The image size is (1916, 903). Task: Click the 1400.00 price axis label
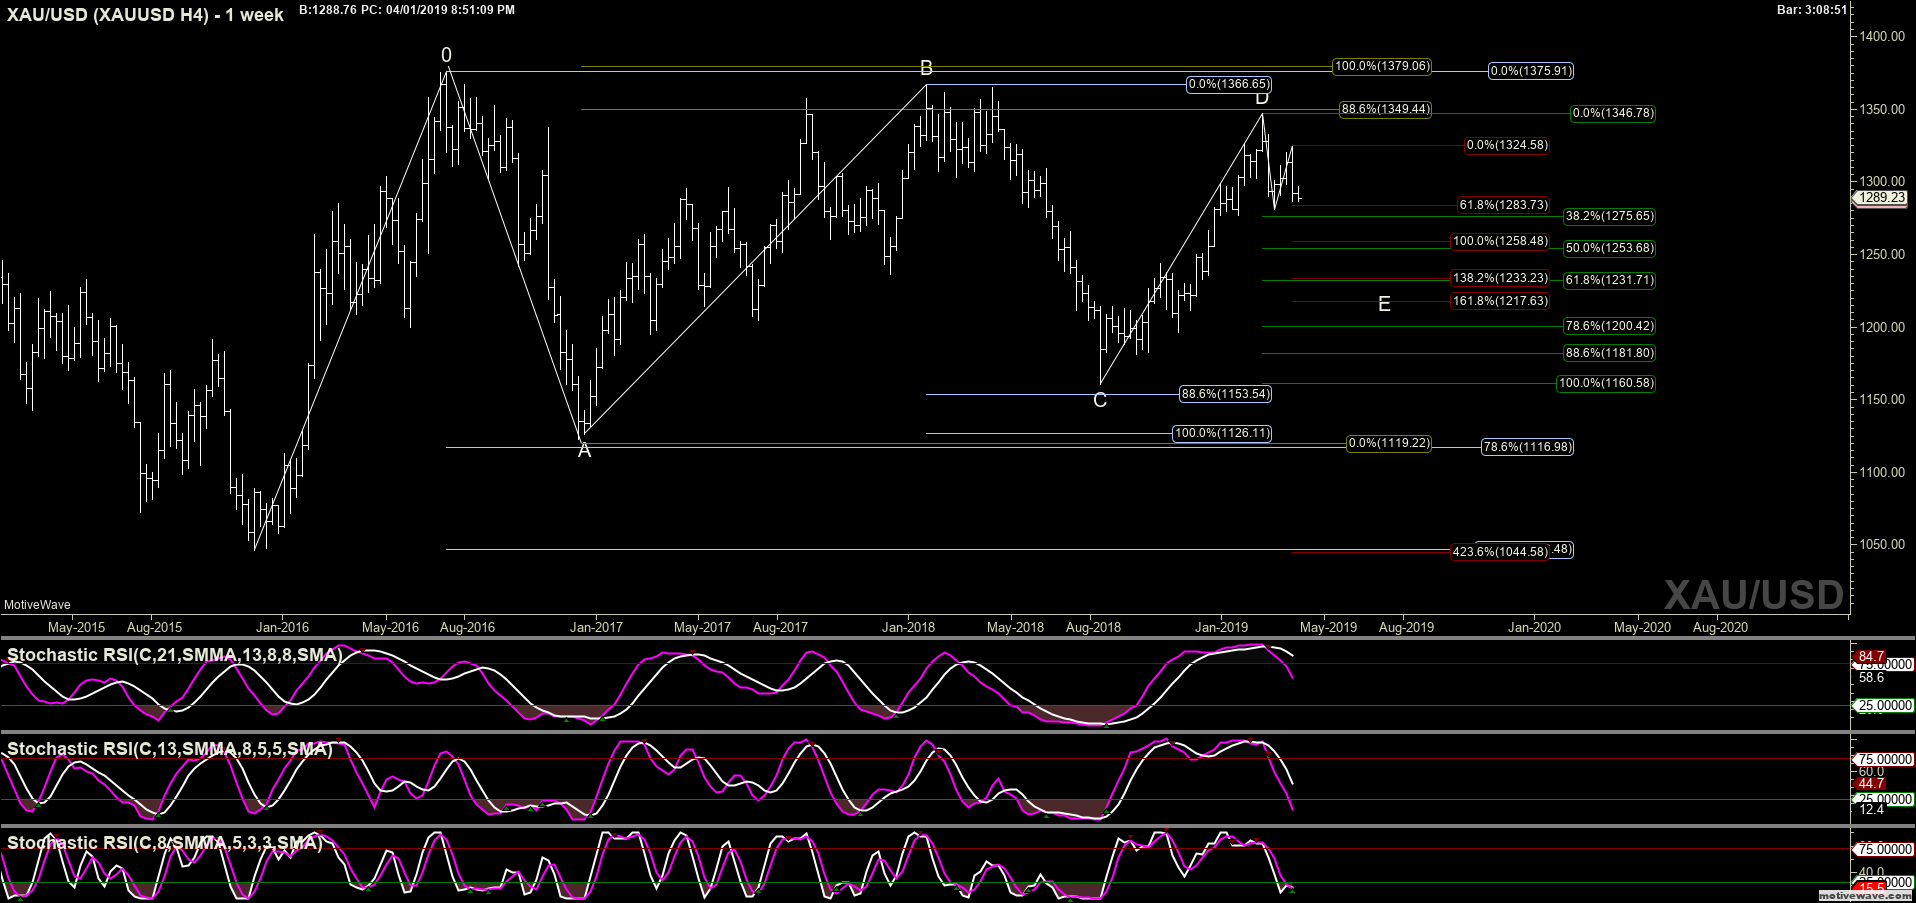(x=1882, y=36)
